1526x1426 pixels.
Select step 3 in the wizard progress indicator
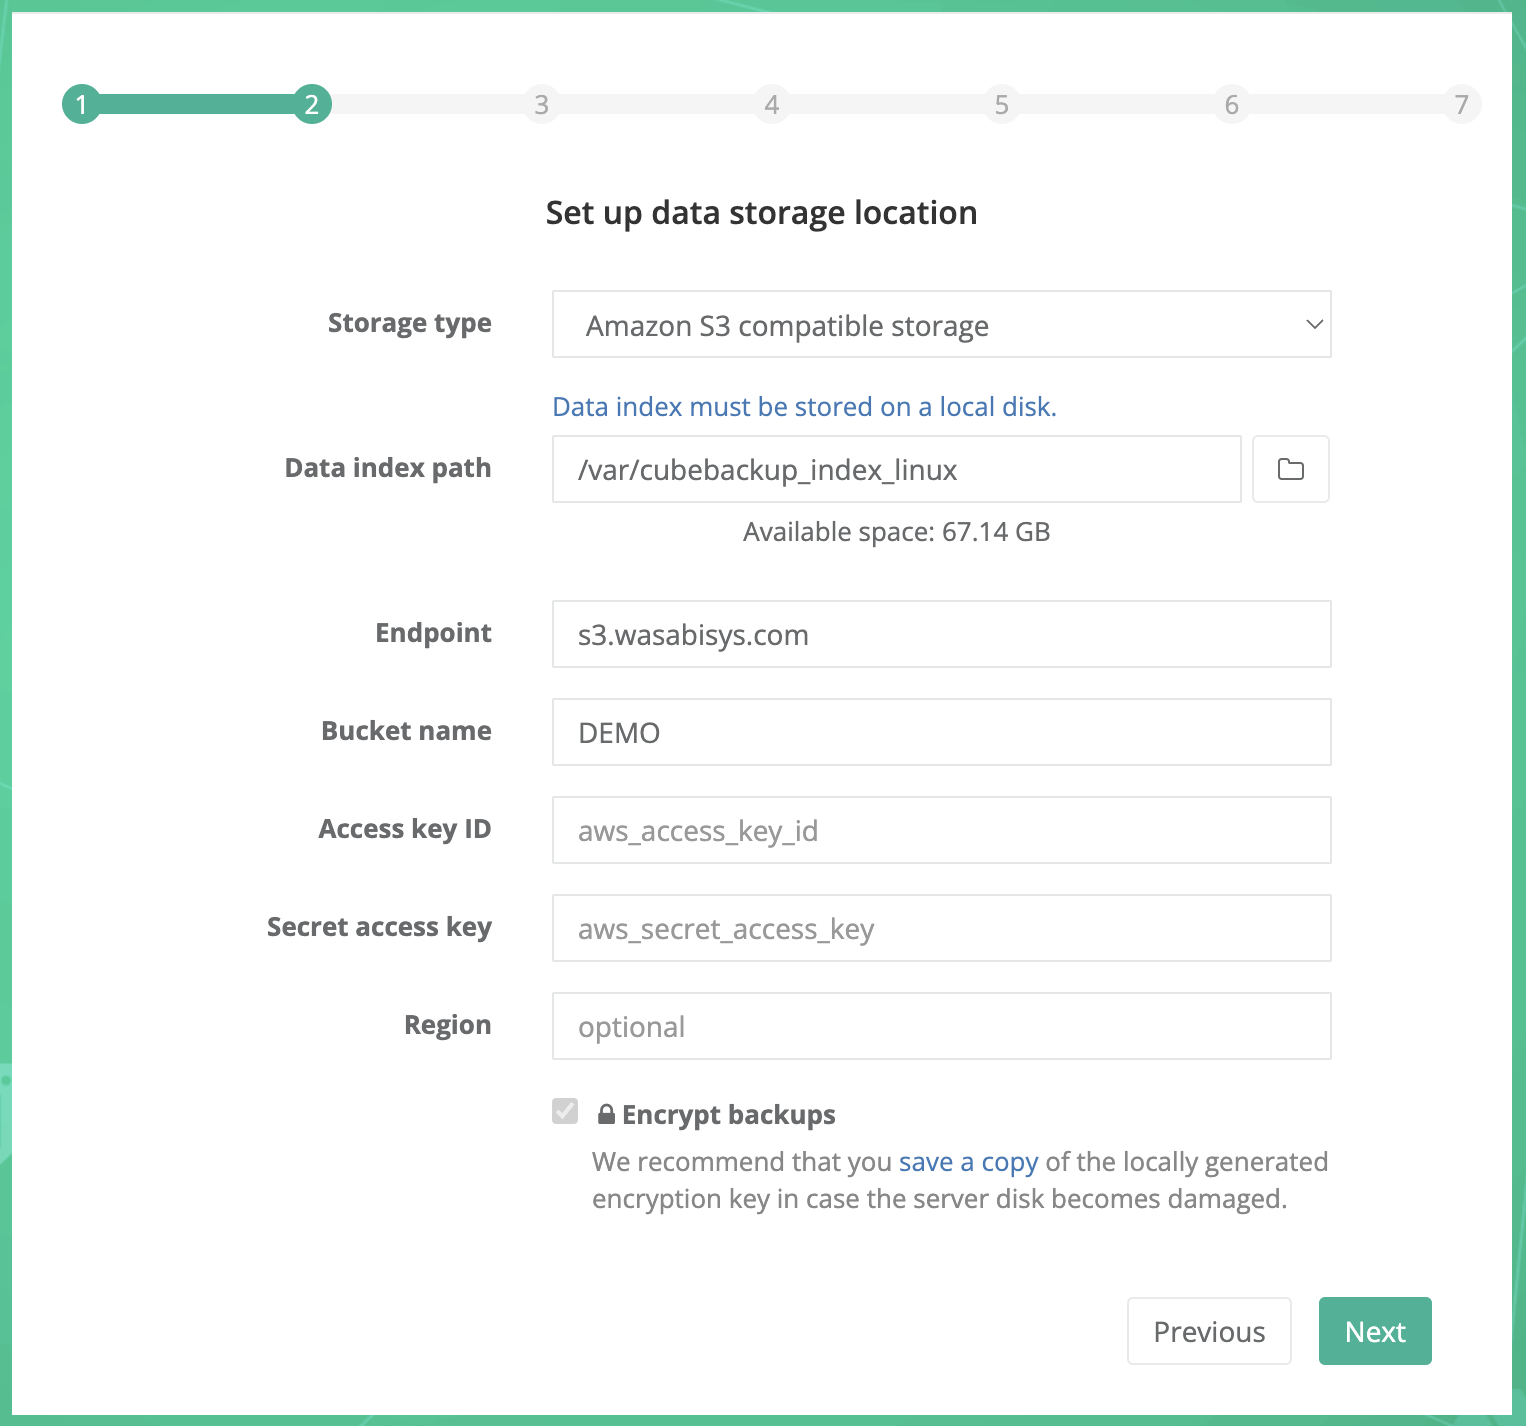(x=541, y=104)
